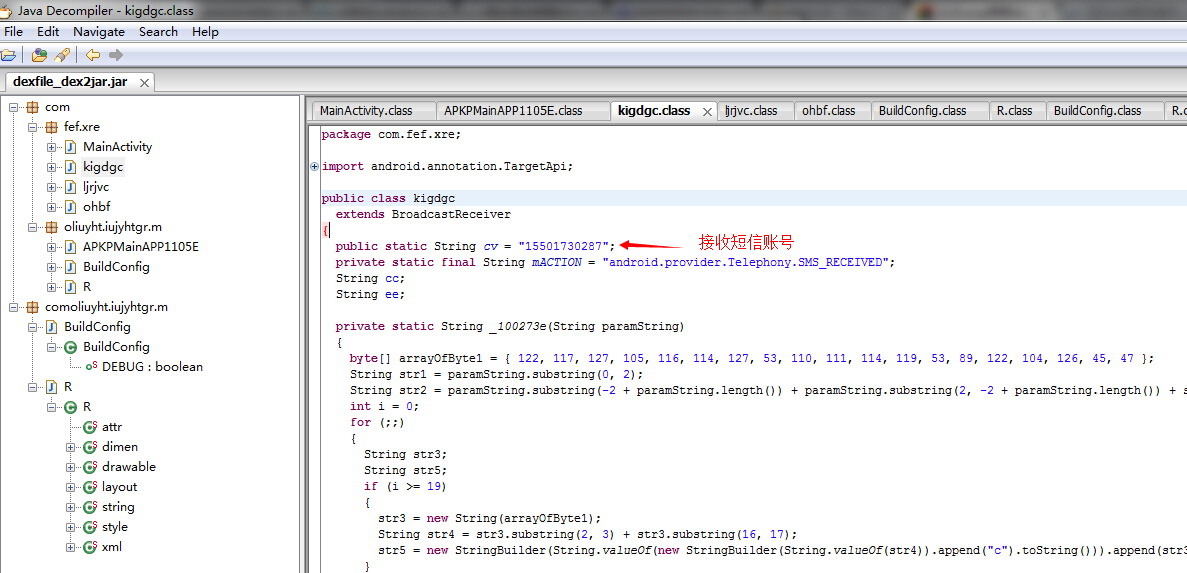Image resolution: width=1187 pixels, height=573 pixels.
Task: Expand the dimen class node
Action: [70, 447]
